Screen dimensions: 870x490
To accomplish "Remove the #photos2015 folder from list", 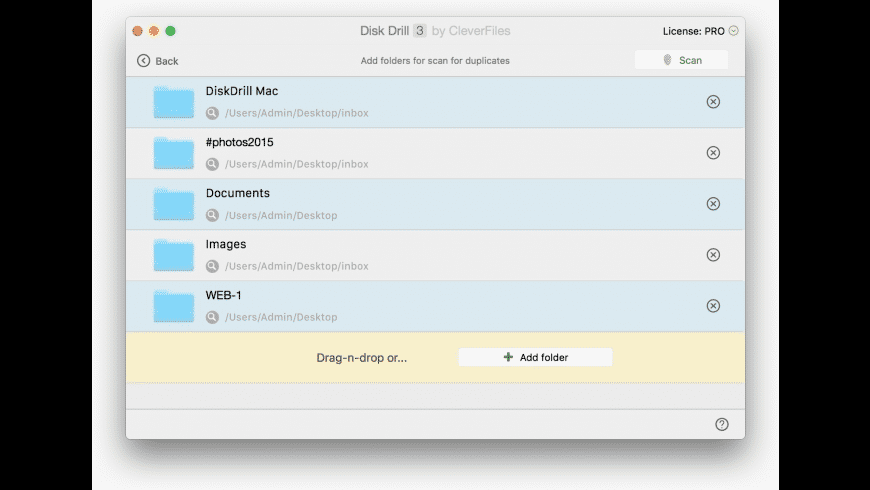I will tap(713, 153).
